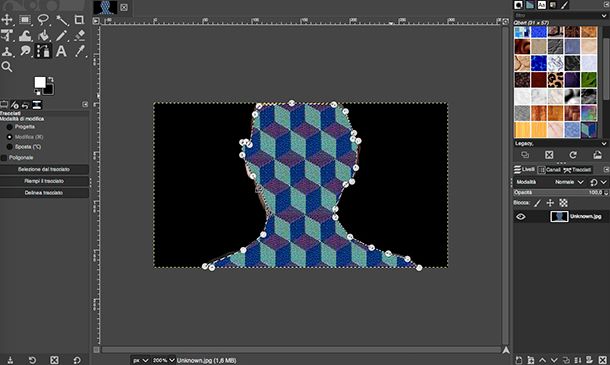
Task: Restore tool preset icon at bottom left
Action: pos(32,360)
